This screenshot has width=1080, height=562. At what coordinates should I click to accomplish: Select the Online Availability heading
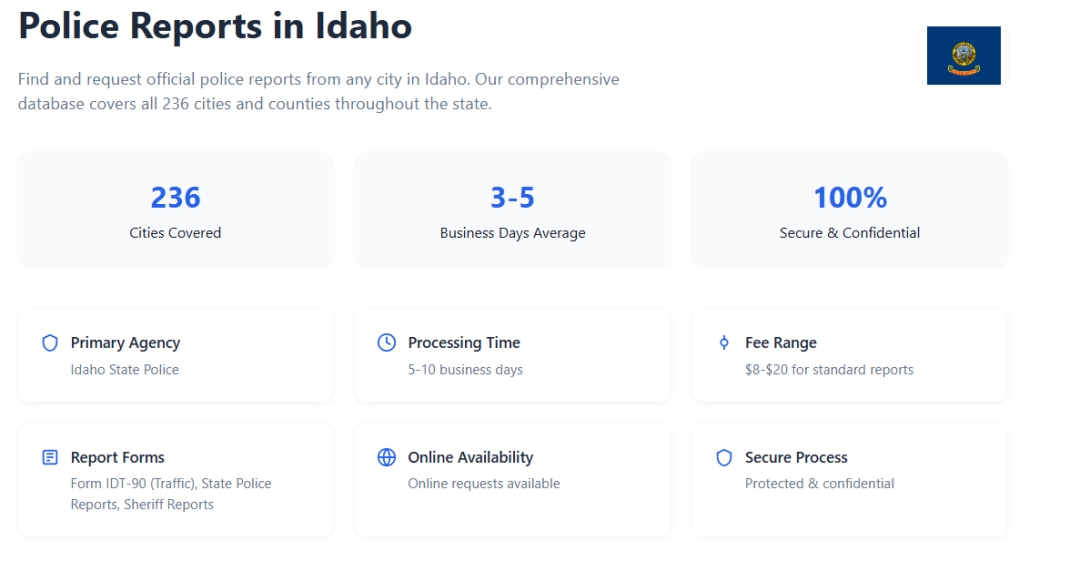click(x=470, y=458)
